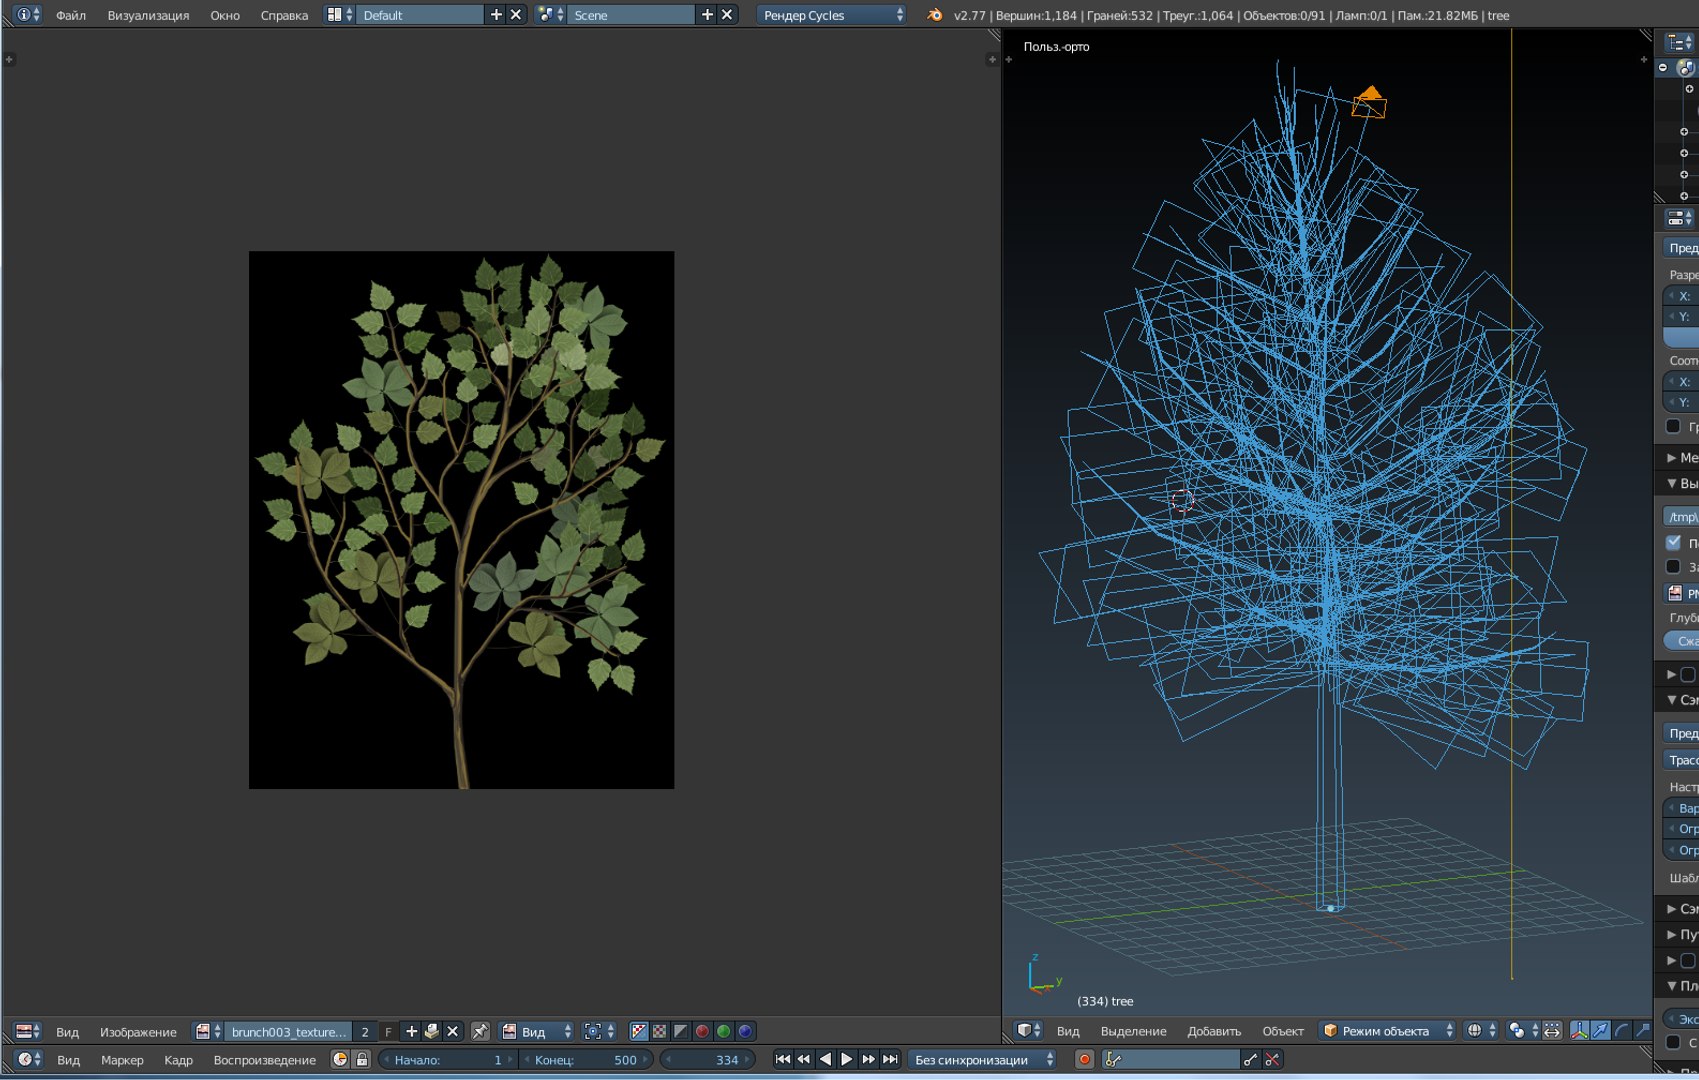Select color and alpha display channel
The image size is (1699, 1080).
click(638, 1031)
